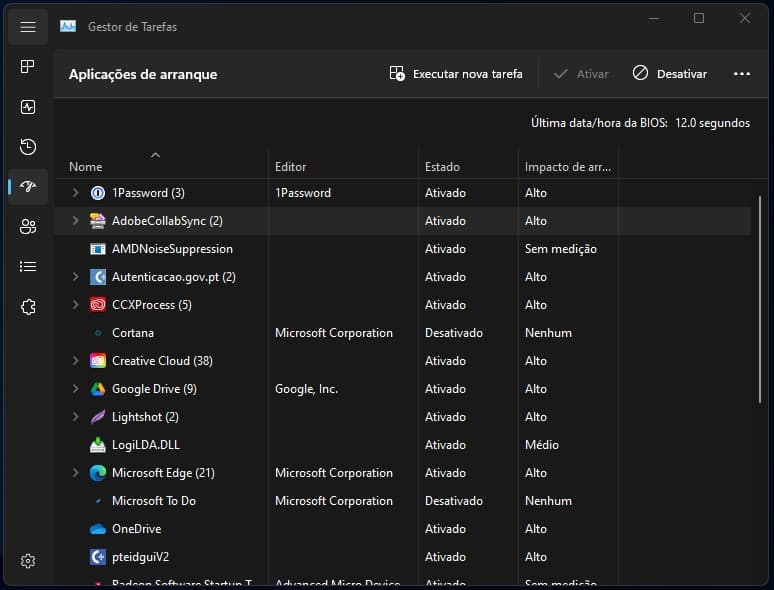Open the Details list page in sidebar

tap(28, 267)
